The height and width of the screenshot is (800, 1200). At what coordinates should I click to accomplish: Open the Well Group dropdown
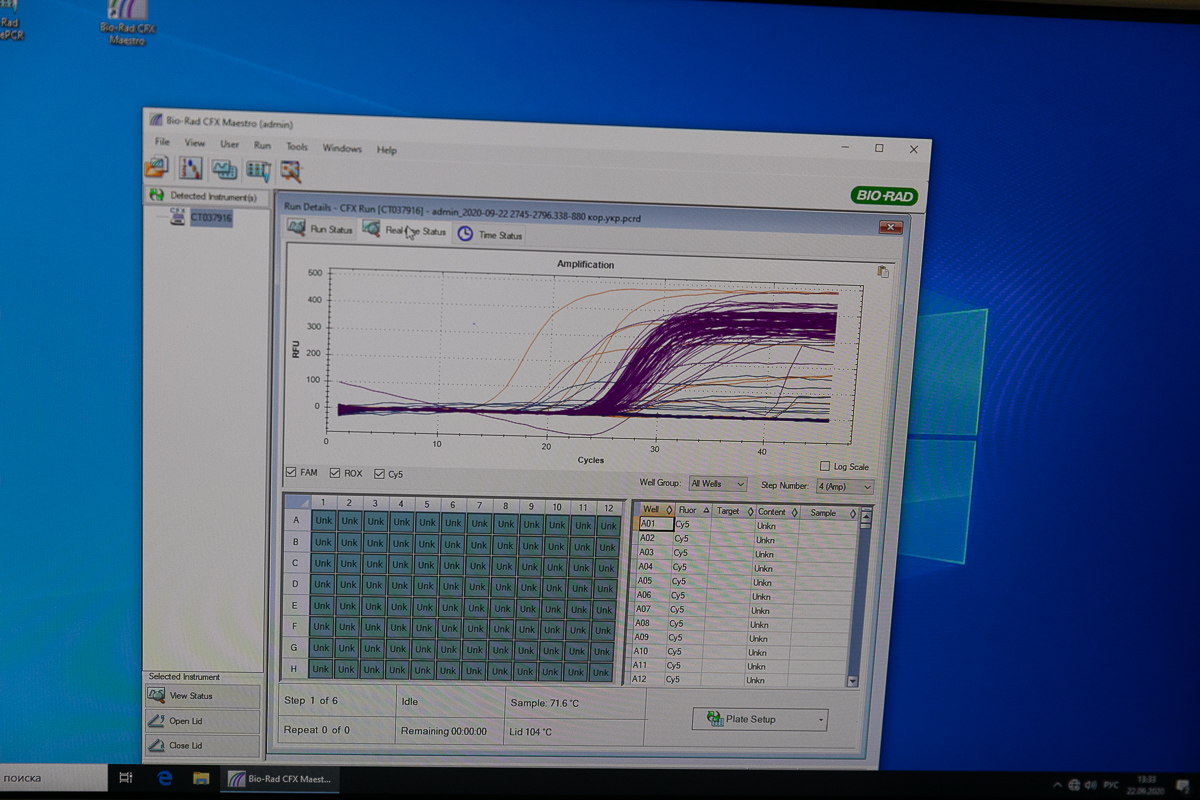717,484
